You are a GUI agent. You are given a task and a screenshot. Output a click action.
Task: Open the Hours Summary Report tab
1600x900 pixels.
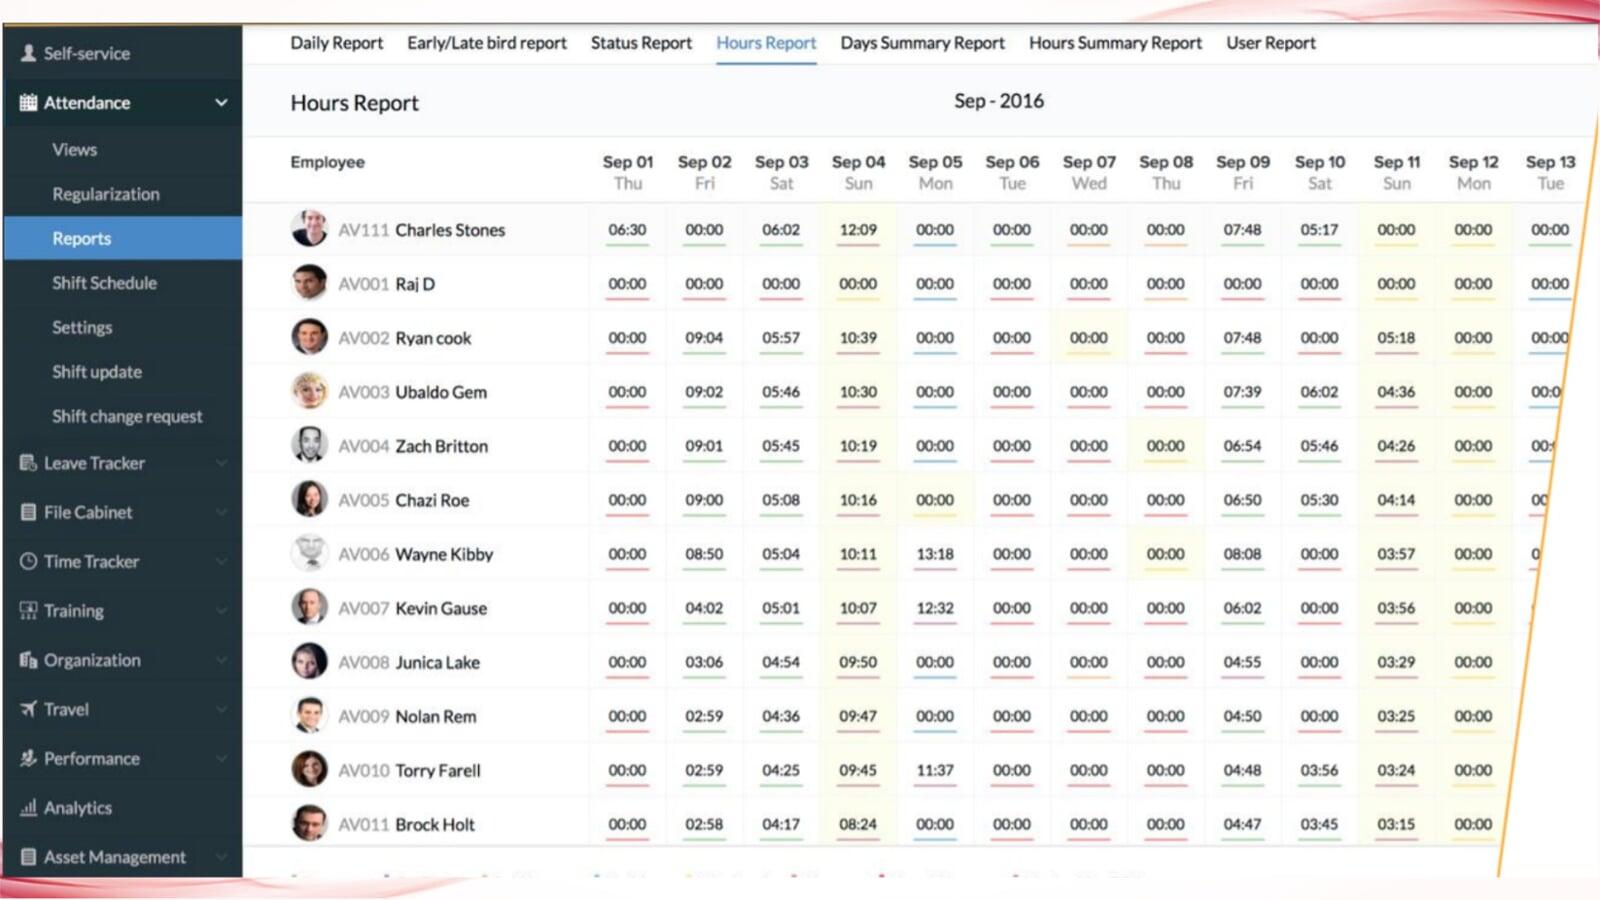point(1115,43)
